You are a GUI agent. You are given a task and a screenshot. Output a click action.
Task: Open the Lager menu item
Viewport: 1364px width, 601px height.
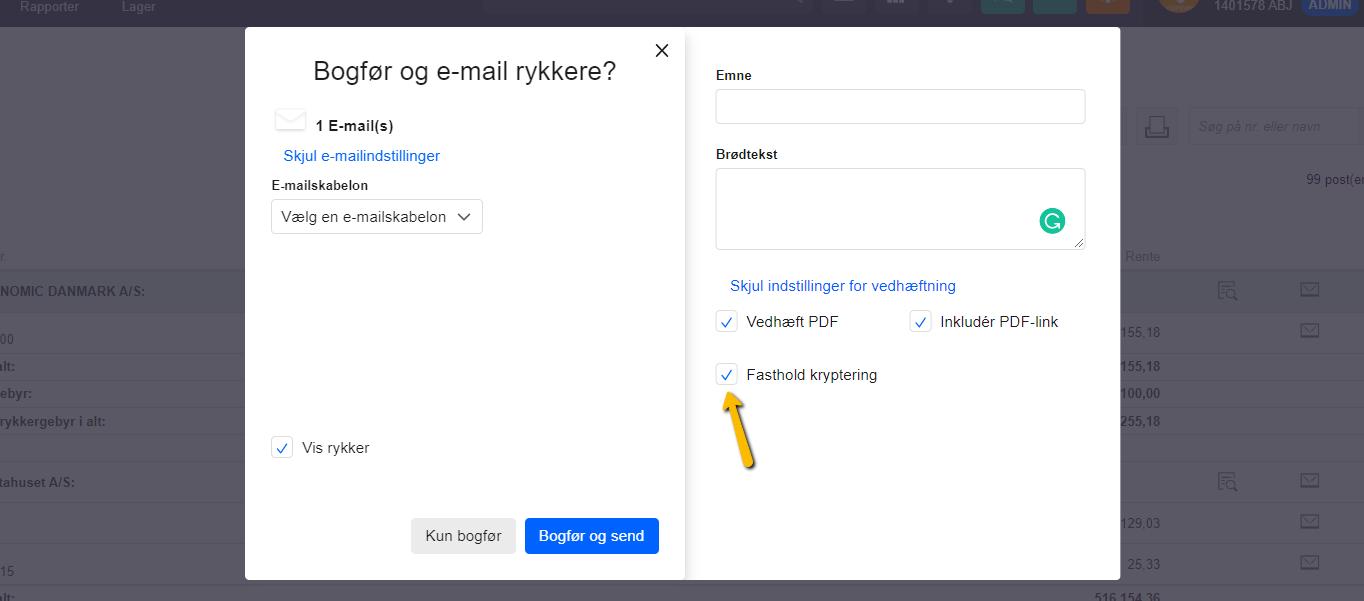pyautogui.click(x=138, y=7)
